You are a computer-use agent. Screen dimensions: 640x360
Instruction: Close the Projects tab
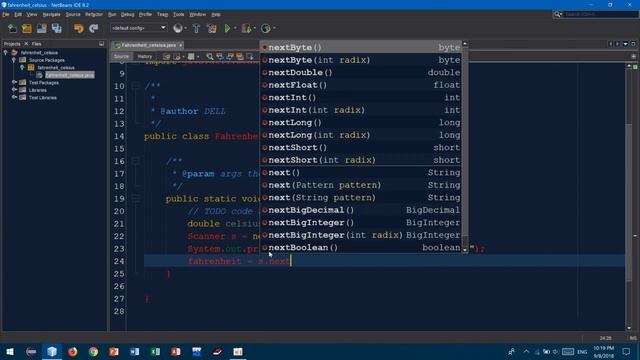pos(26,44)
